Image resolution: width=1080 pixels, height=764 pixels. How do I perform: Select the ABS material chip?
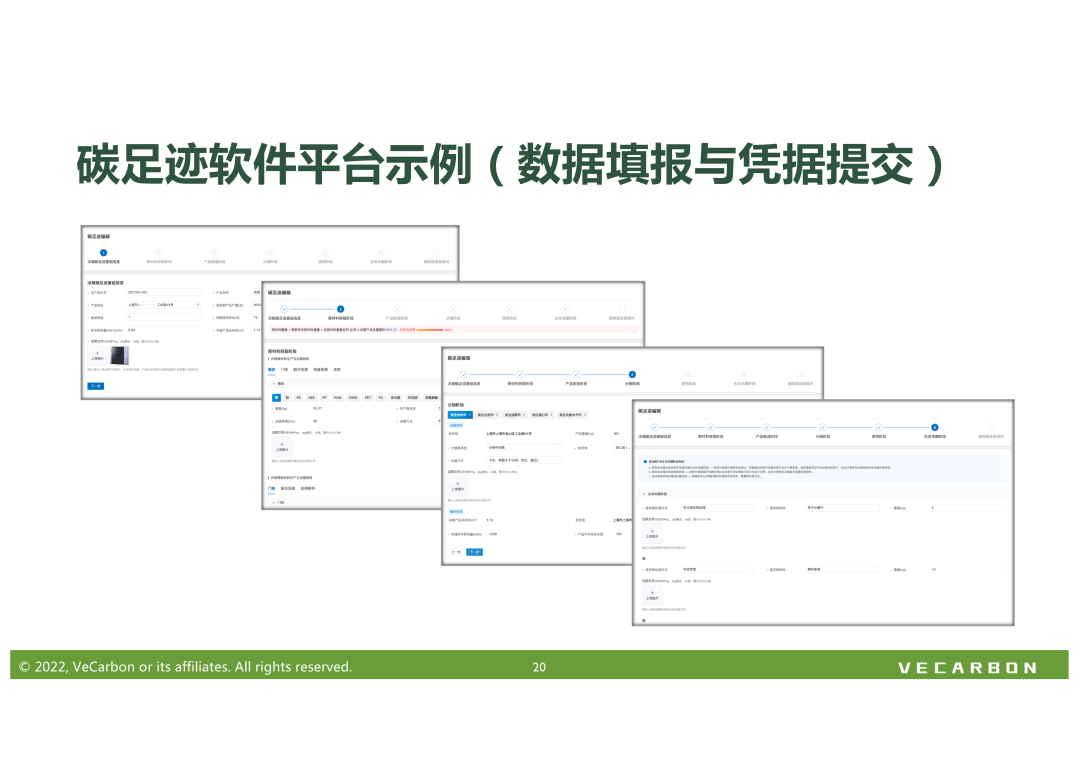pyautogui.click(x=311, y=398)
